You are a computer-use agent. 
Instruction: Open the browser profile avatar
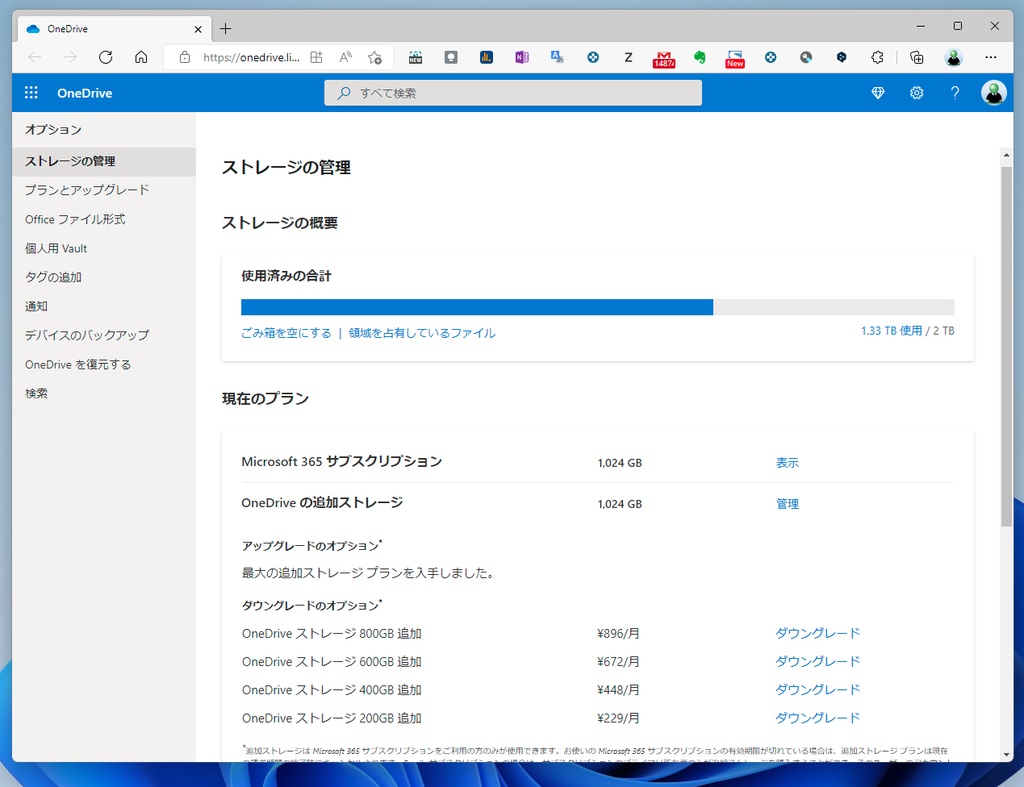(953, 57)
